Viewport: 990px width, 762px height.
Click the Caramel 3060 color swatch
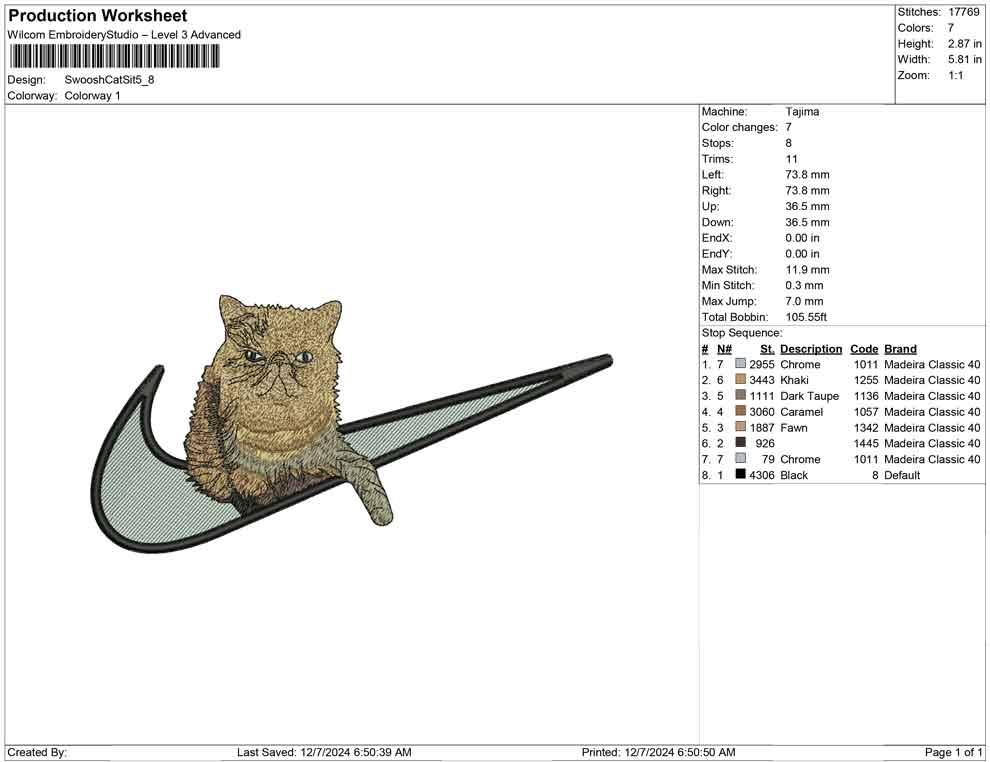[741, 411]
